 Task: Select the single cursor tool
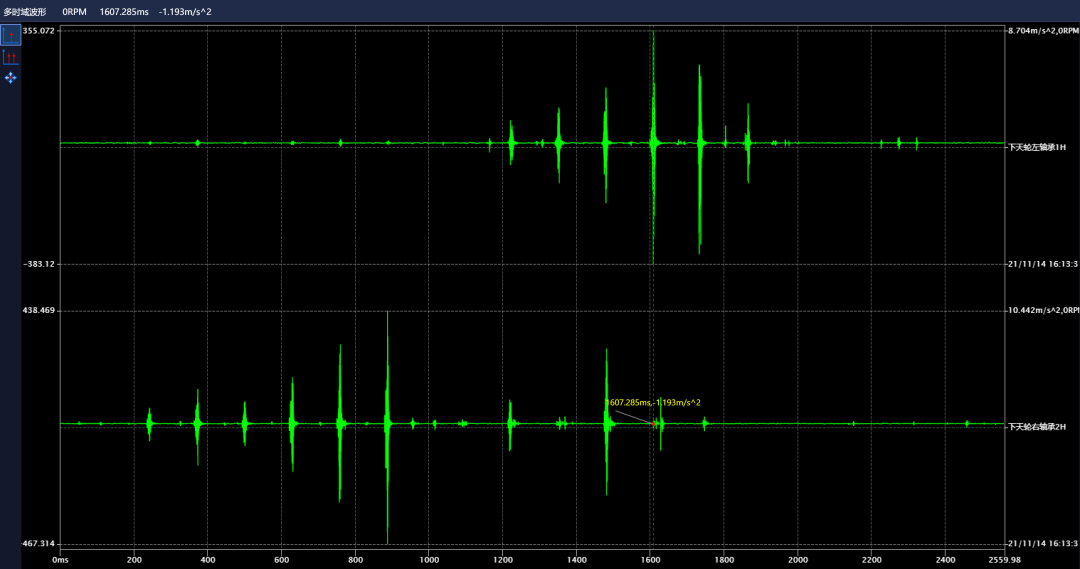11,35
